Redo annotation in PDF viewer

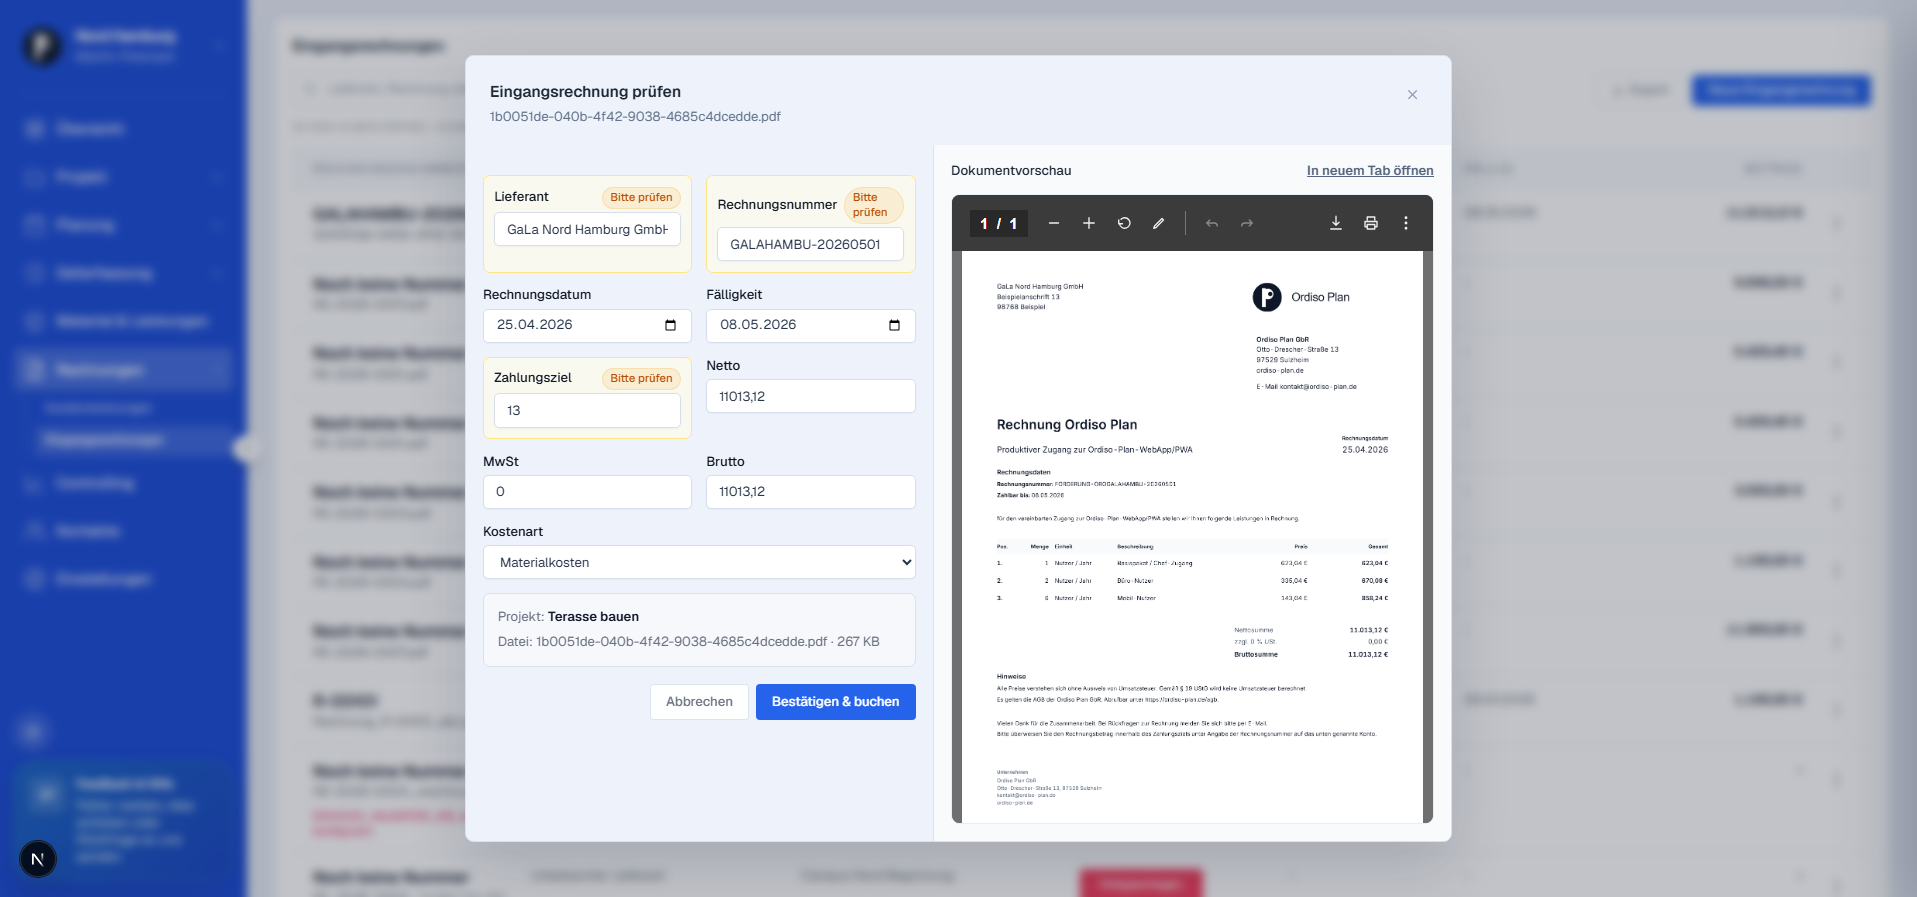click(x=1246, y=223)
